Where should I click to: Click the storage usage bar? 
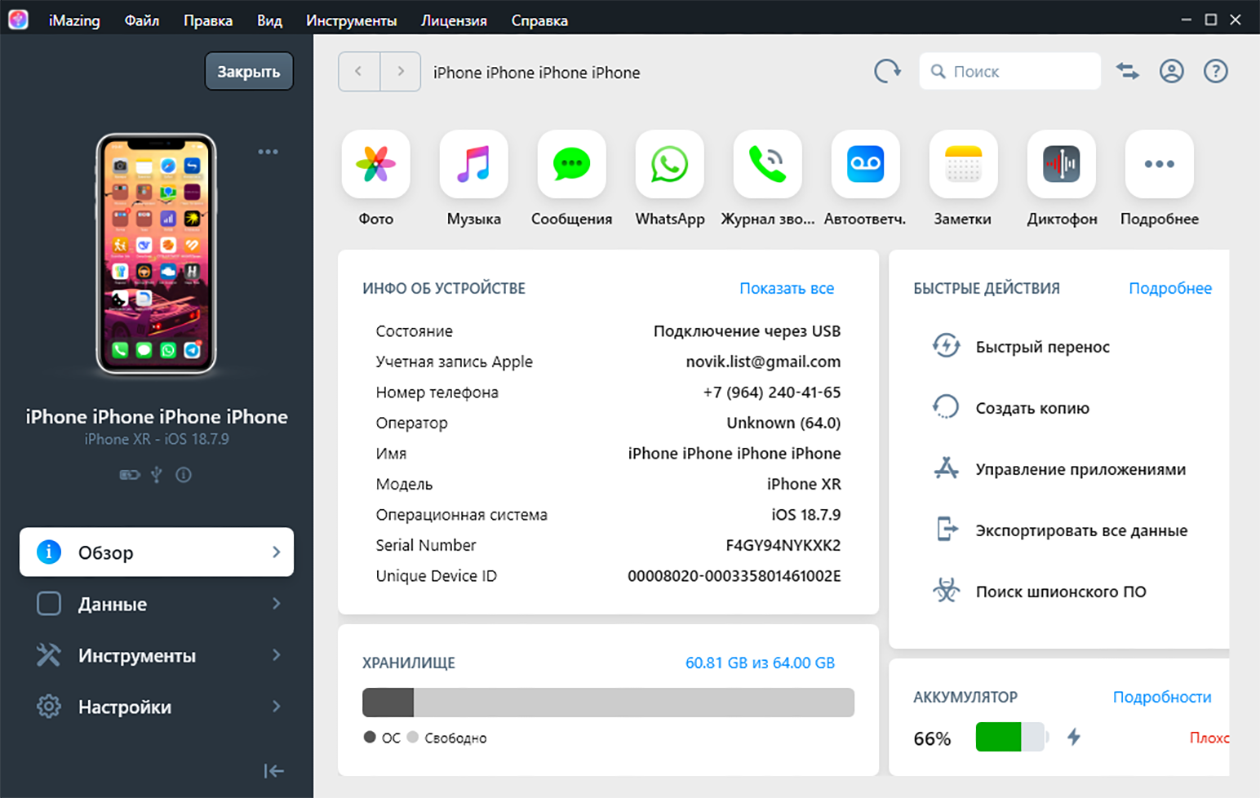pos(608,702)
